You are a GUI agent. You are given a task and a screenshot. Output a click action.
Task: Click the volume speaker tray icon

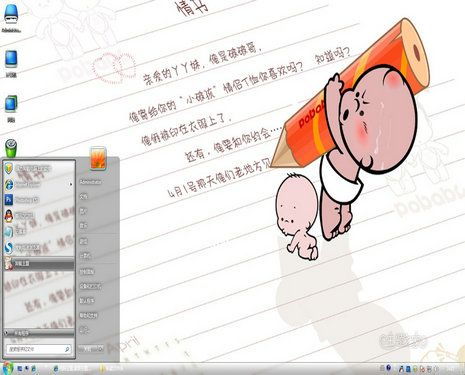point(436,369)
